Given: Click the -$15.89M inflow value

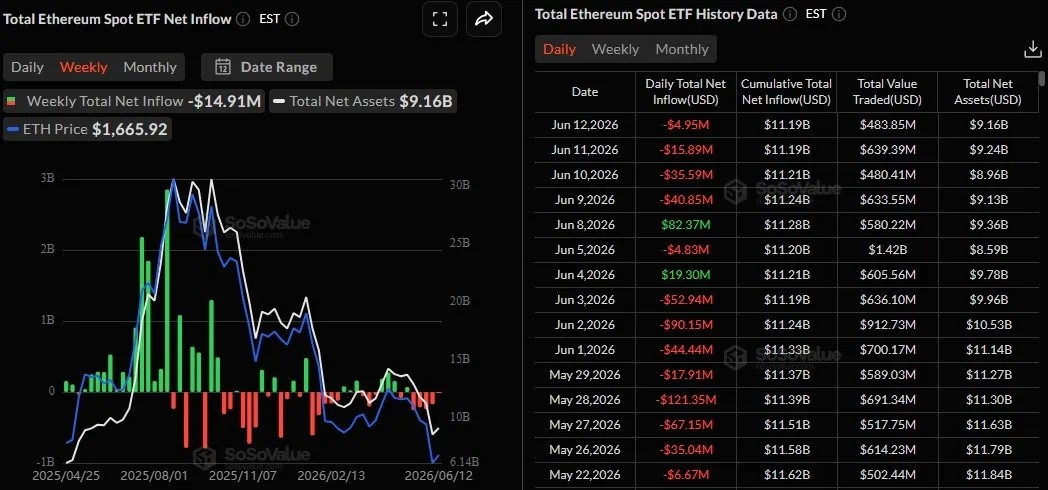Looking at the screenshot, I should [x=686, y=150].
